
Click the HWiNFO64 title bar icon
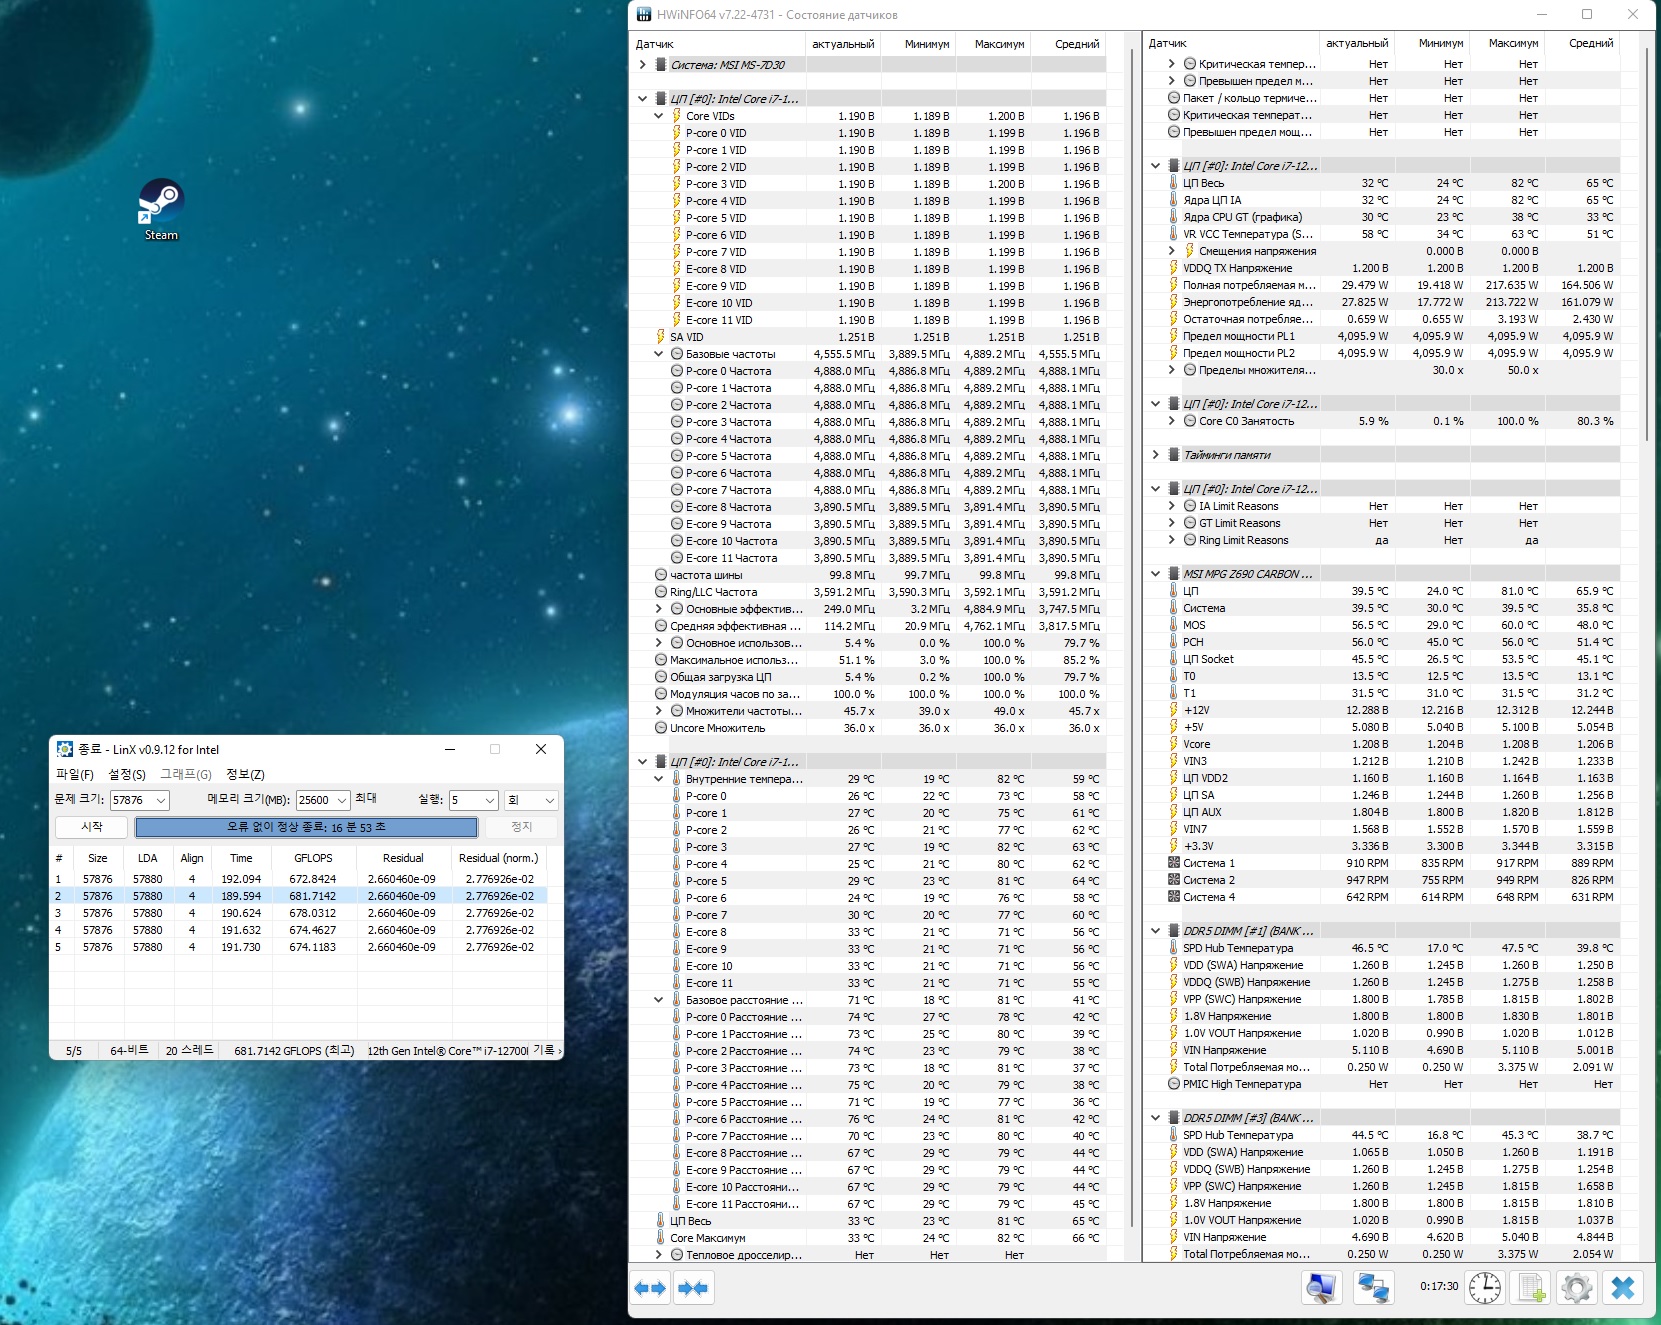pos(644,15)
